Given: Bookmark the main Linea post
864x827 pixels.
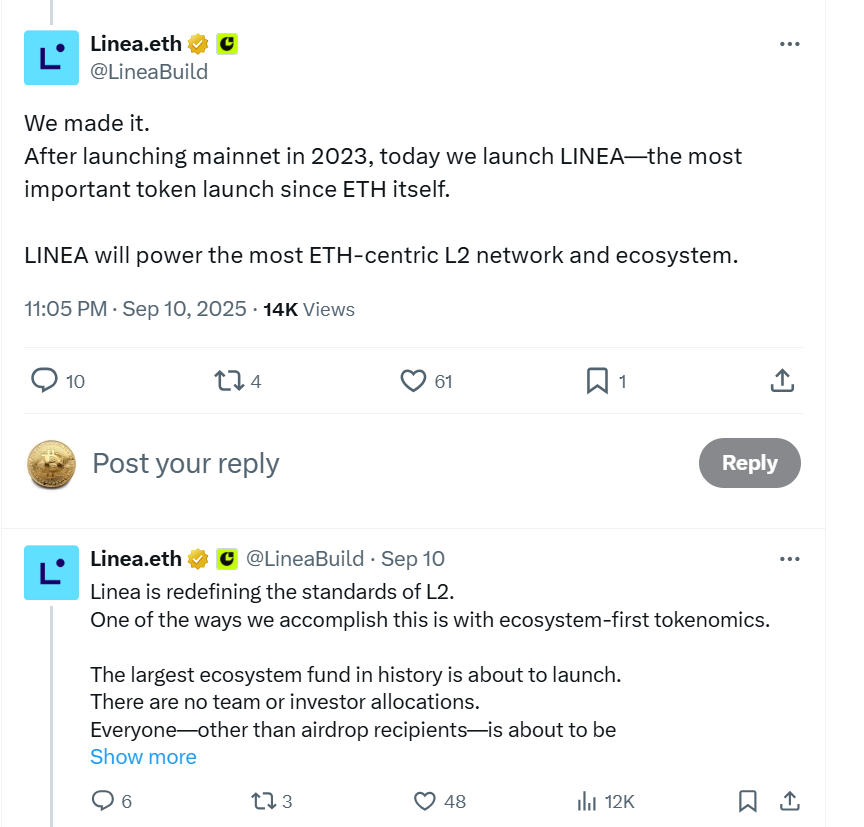Looking at the screenshot, I should [597, 380].
